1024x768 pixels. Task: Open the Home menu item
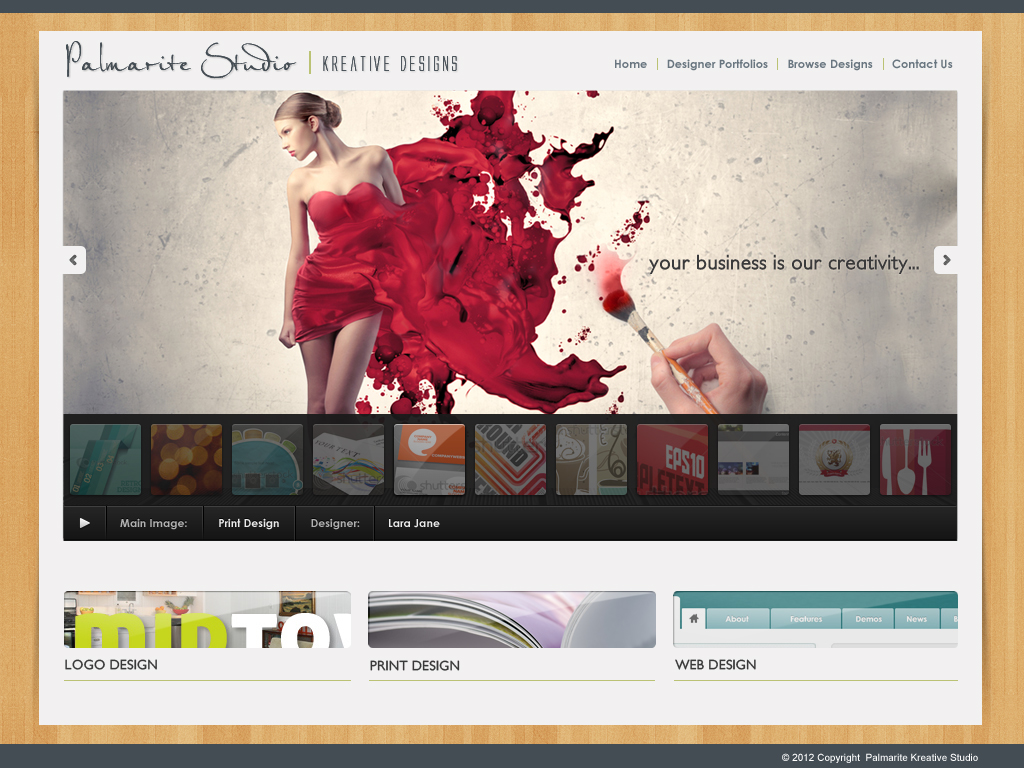[x=630, y=64]
